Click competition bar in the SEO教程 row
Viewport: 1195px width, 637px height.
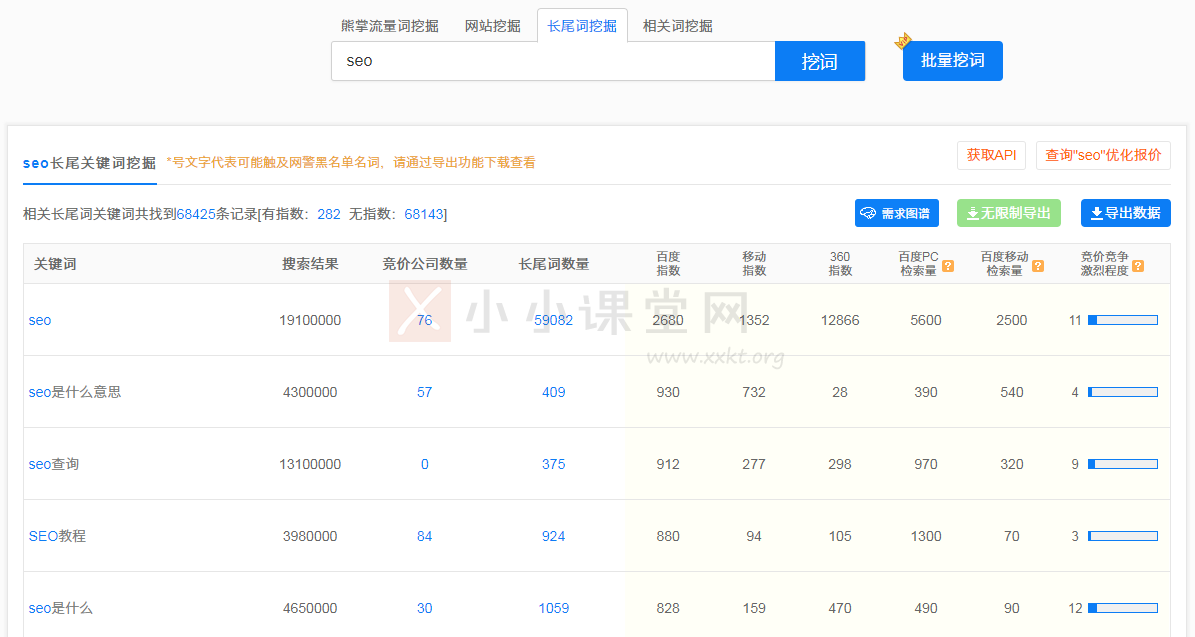1123,536
